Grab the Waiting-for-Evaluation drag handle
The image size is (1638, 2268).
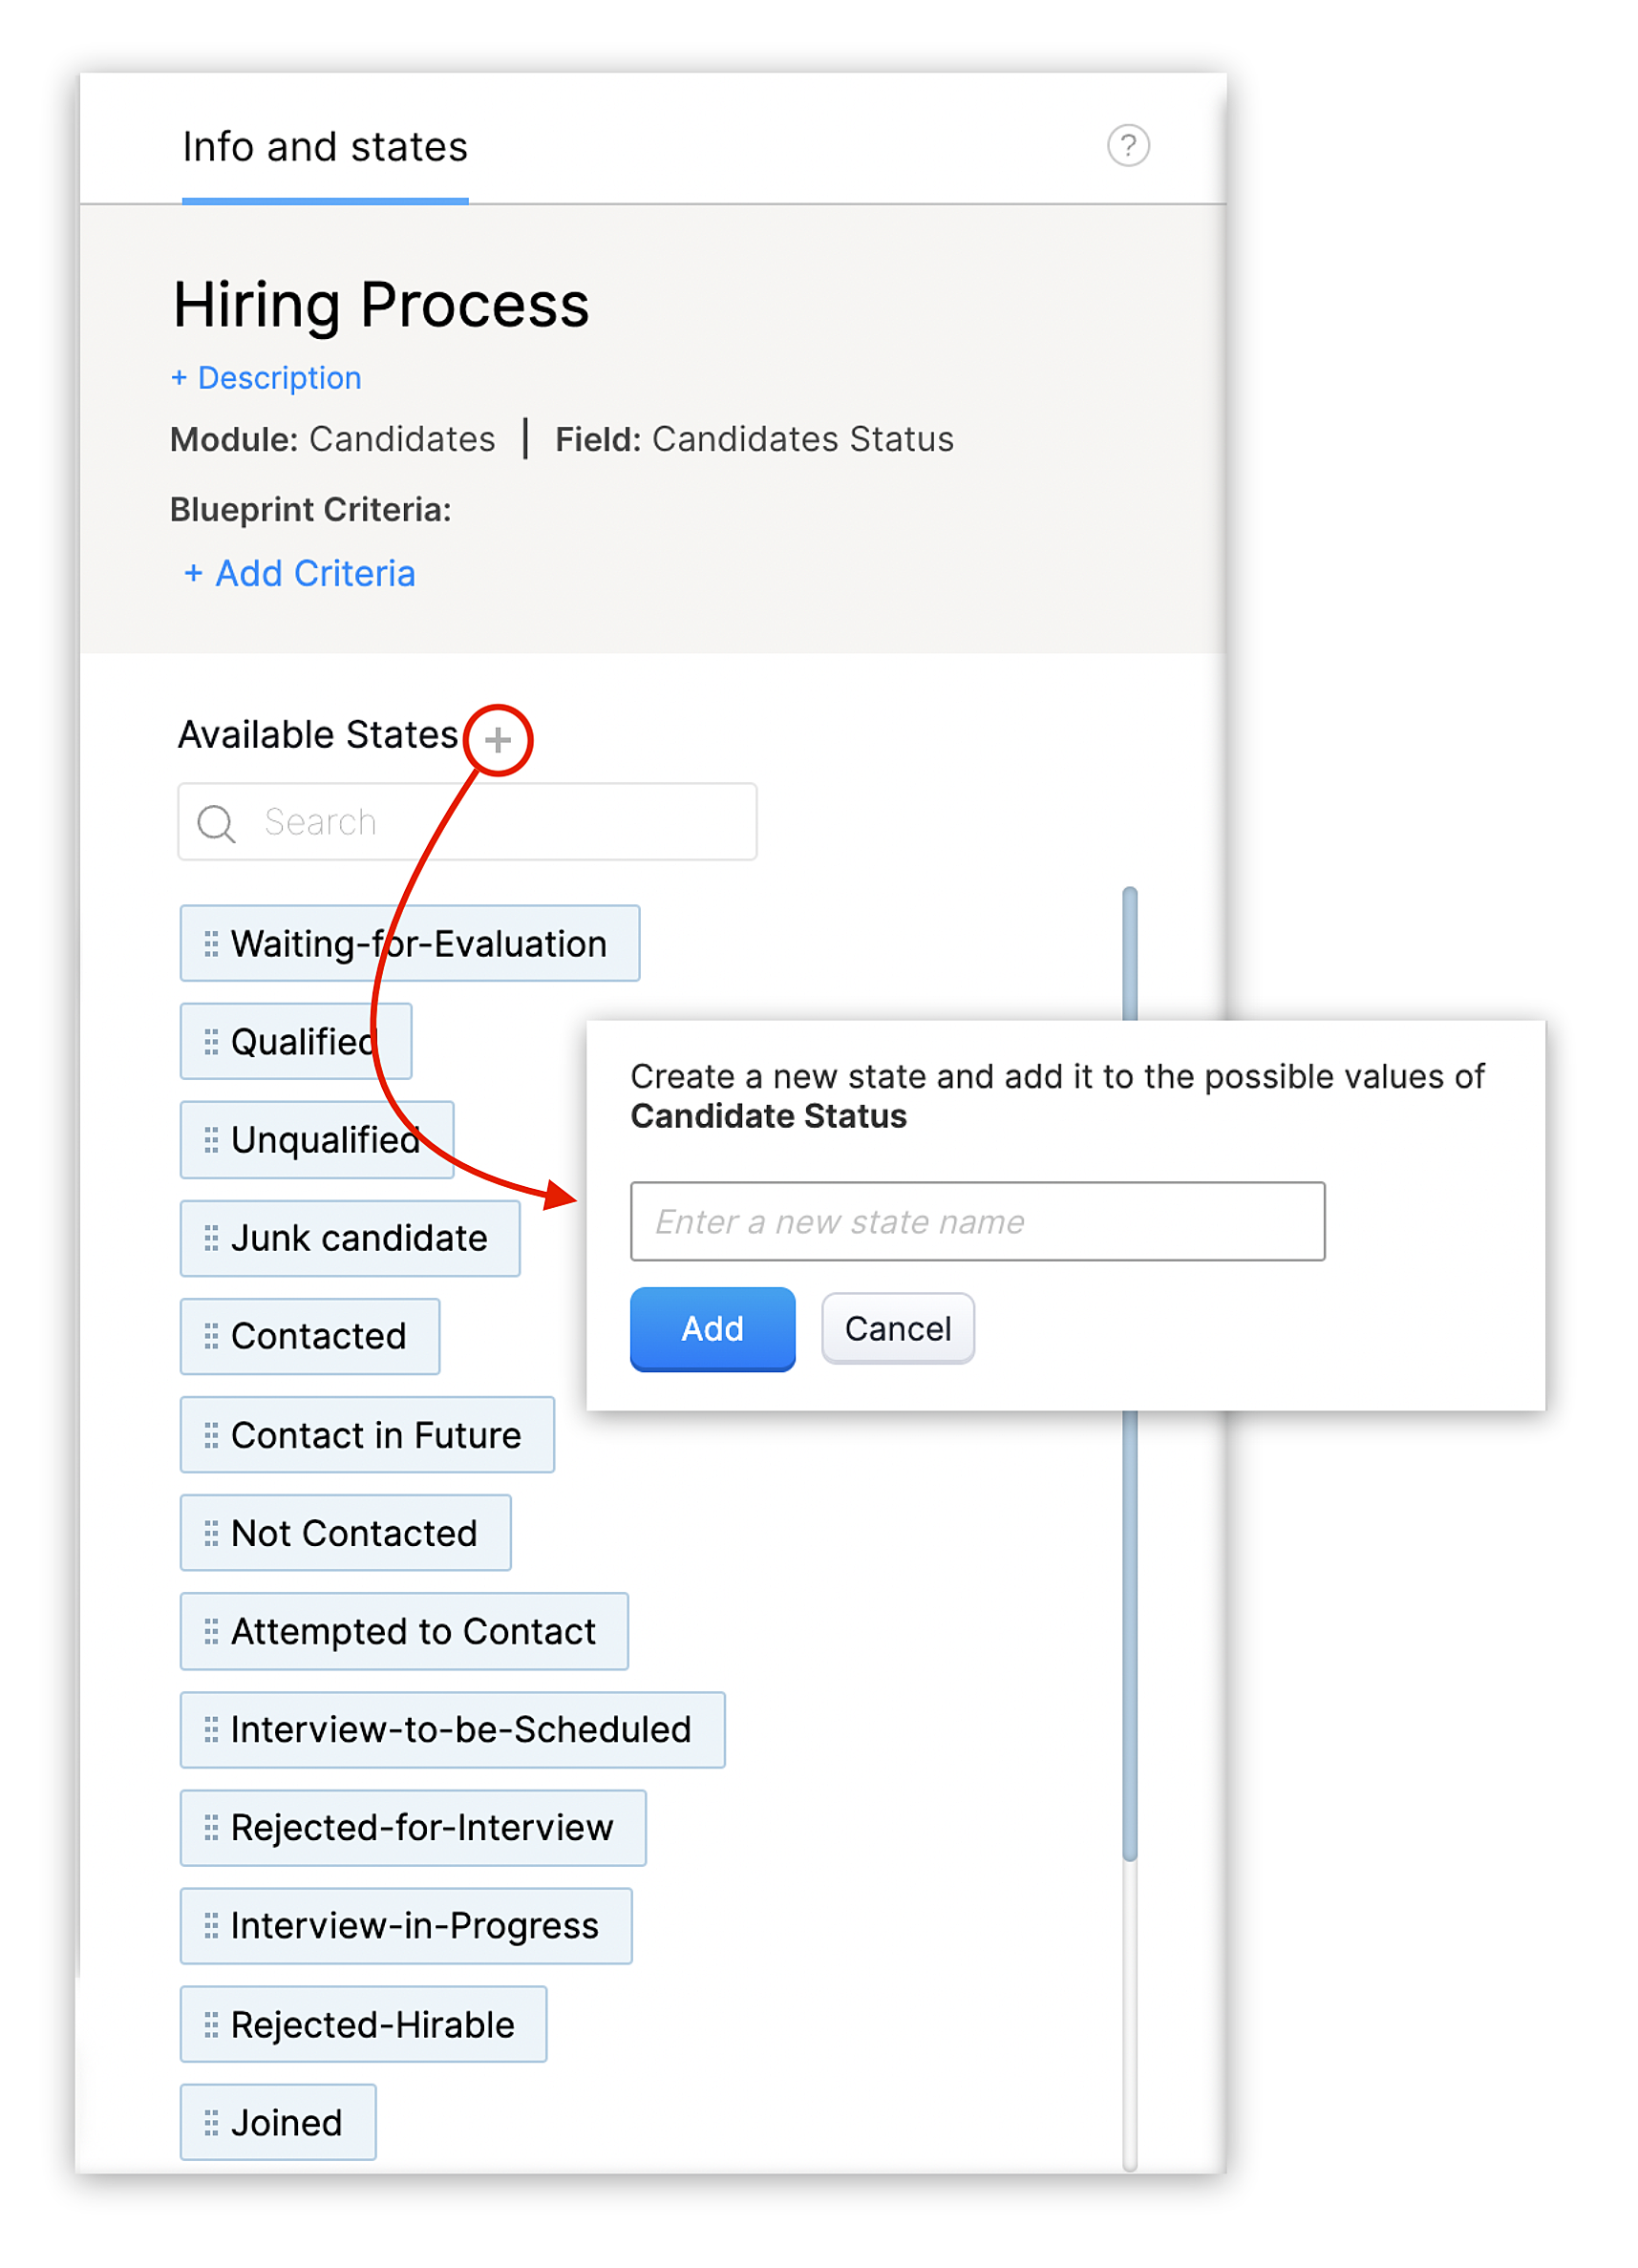point(211,944)
